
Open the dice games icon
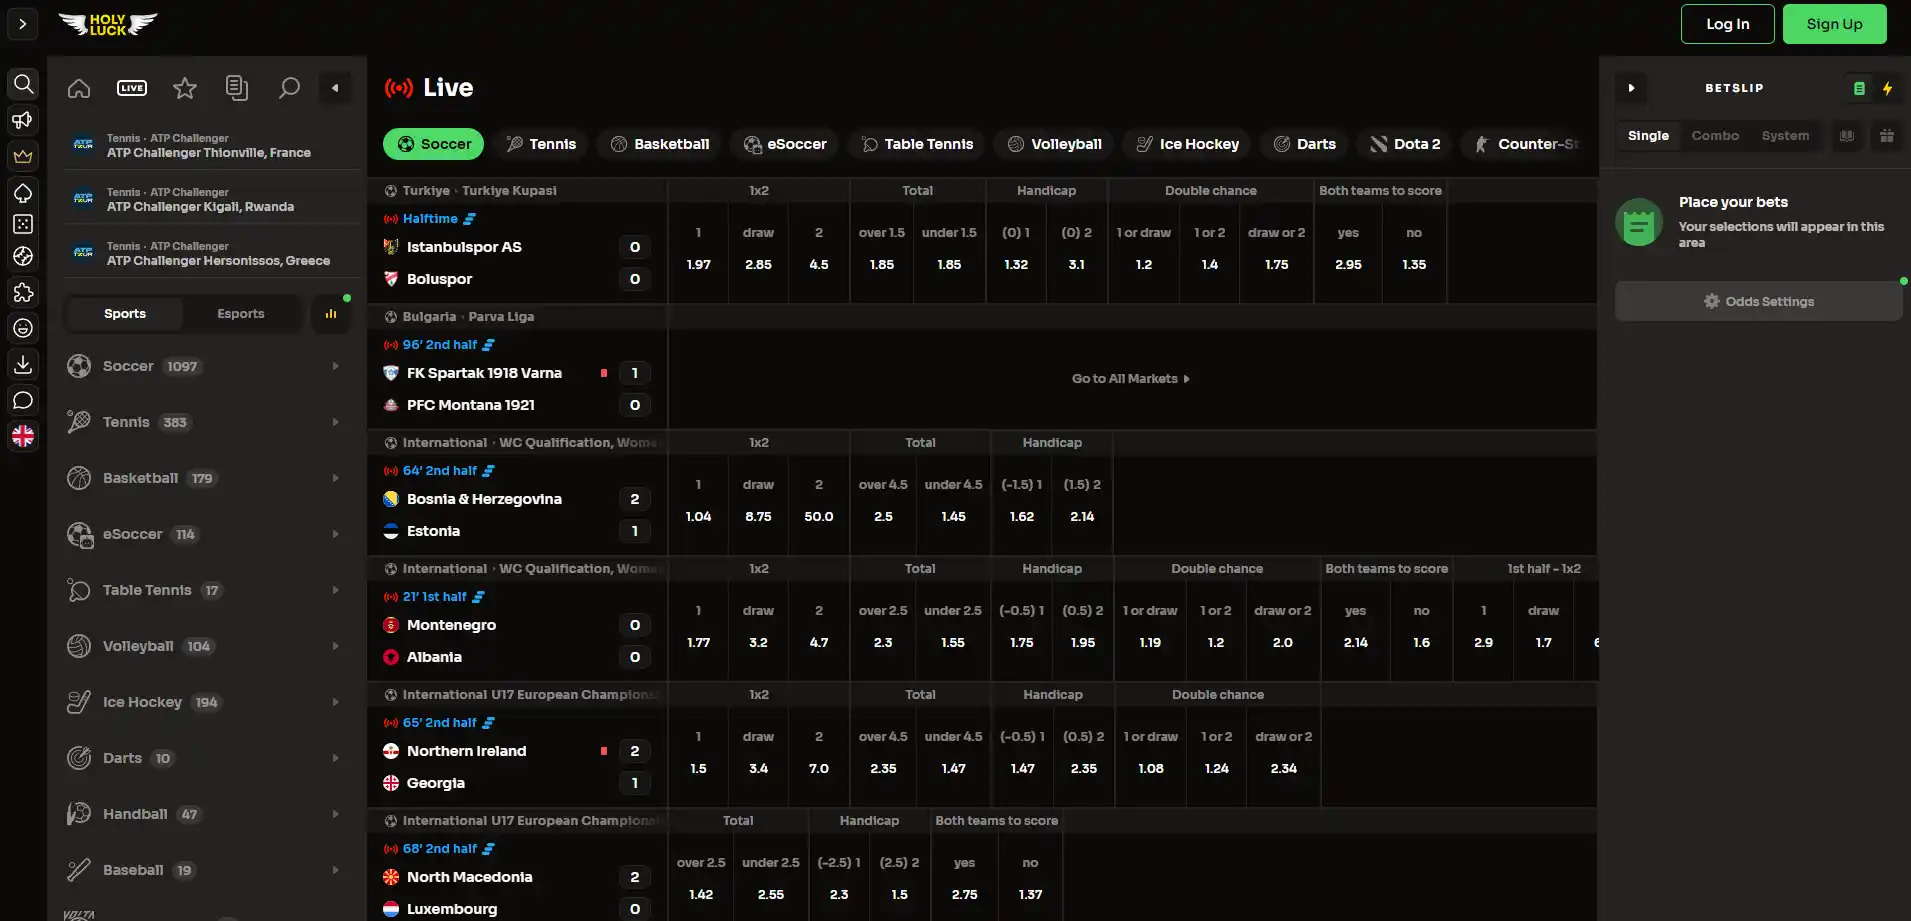tap(23, 224)
